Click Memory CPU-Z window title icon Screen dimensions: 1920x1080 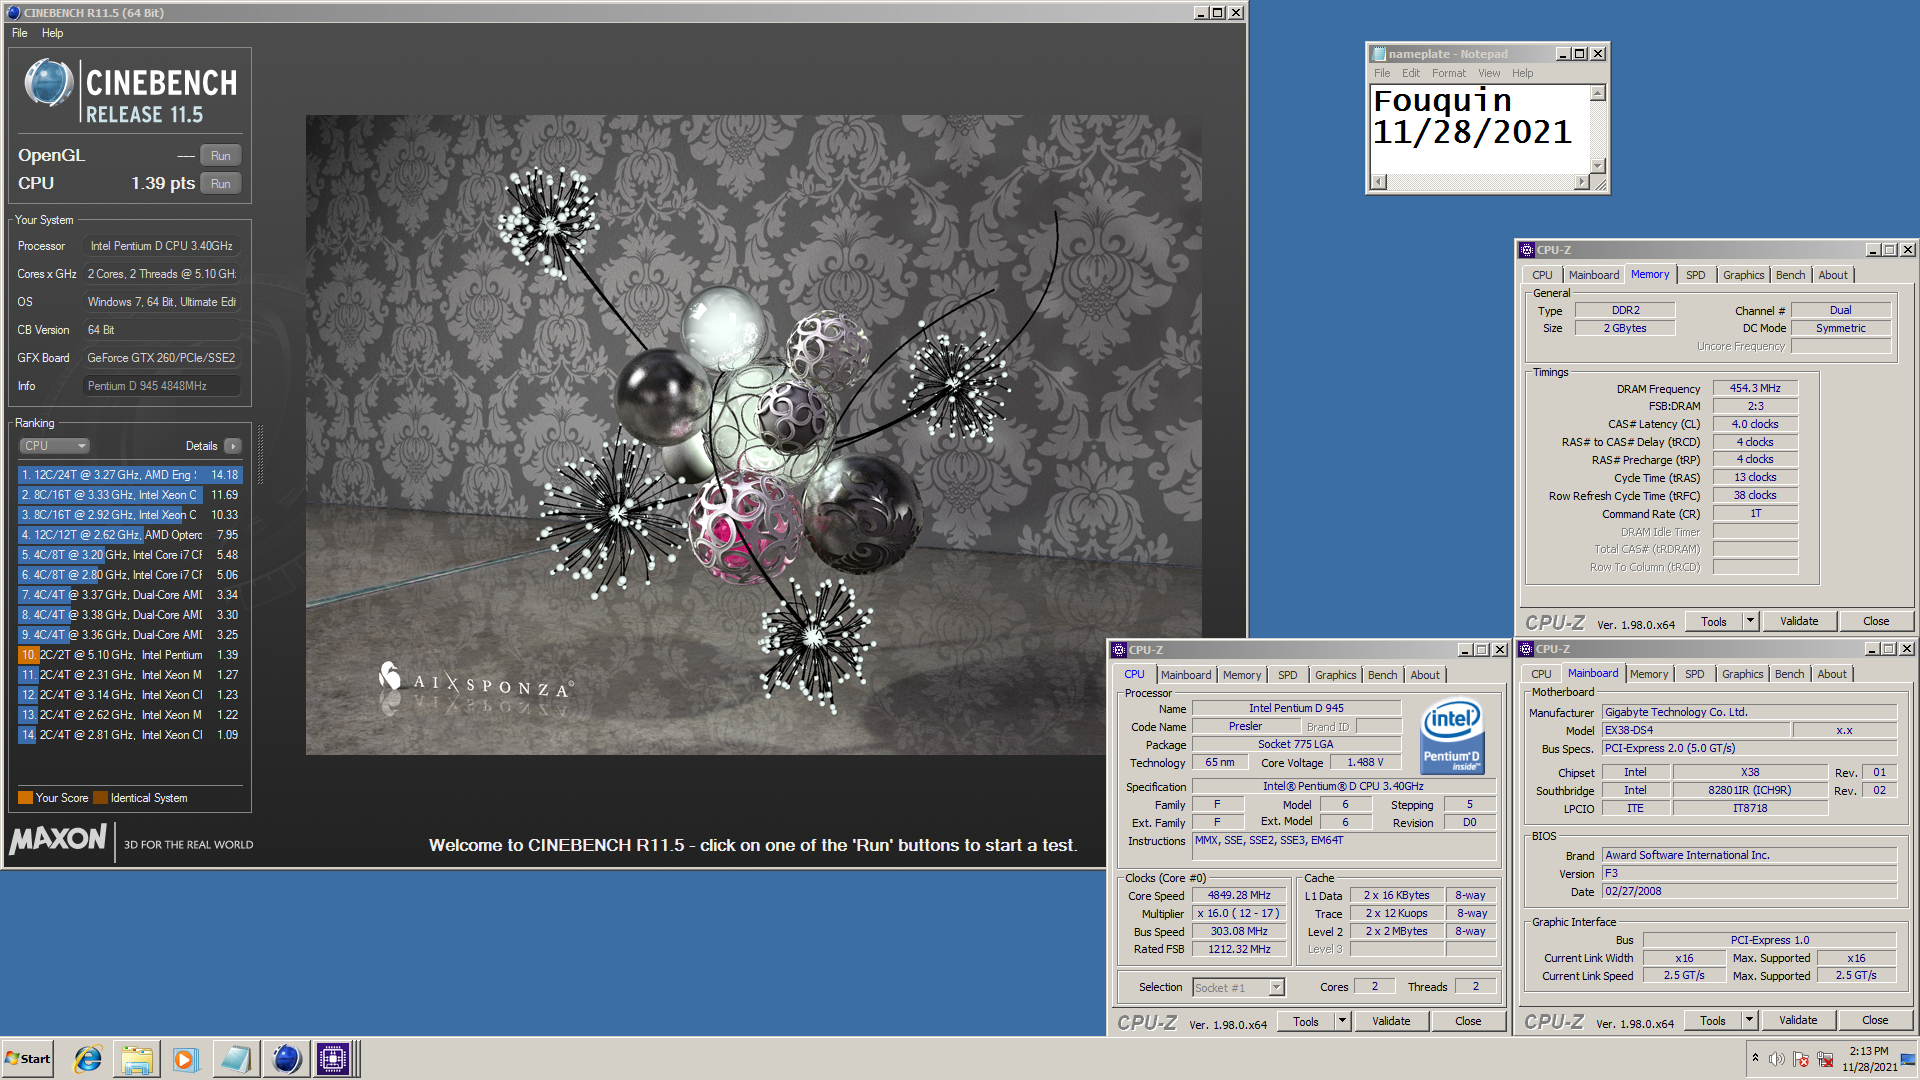point(1527,250)
